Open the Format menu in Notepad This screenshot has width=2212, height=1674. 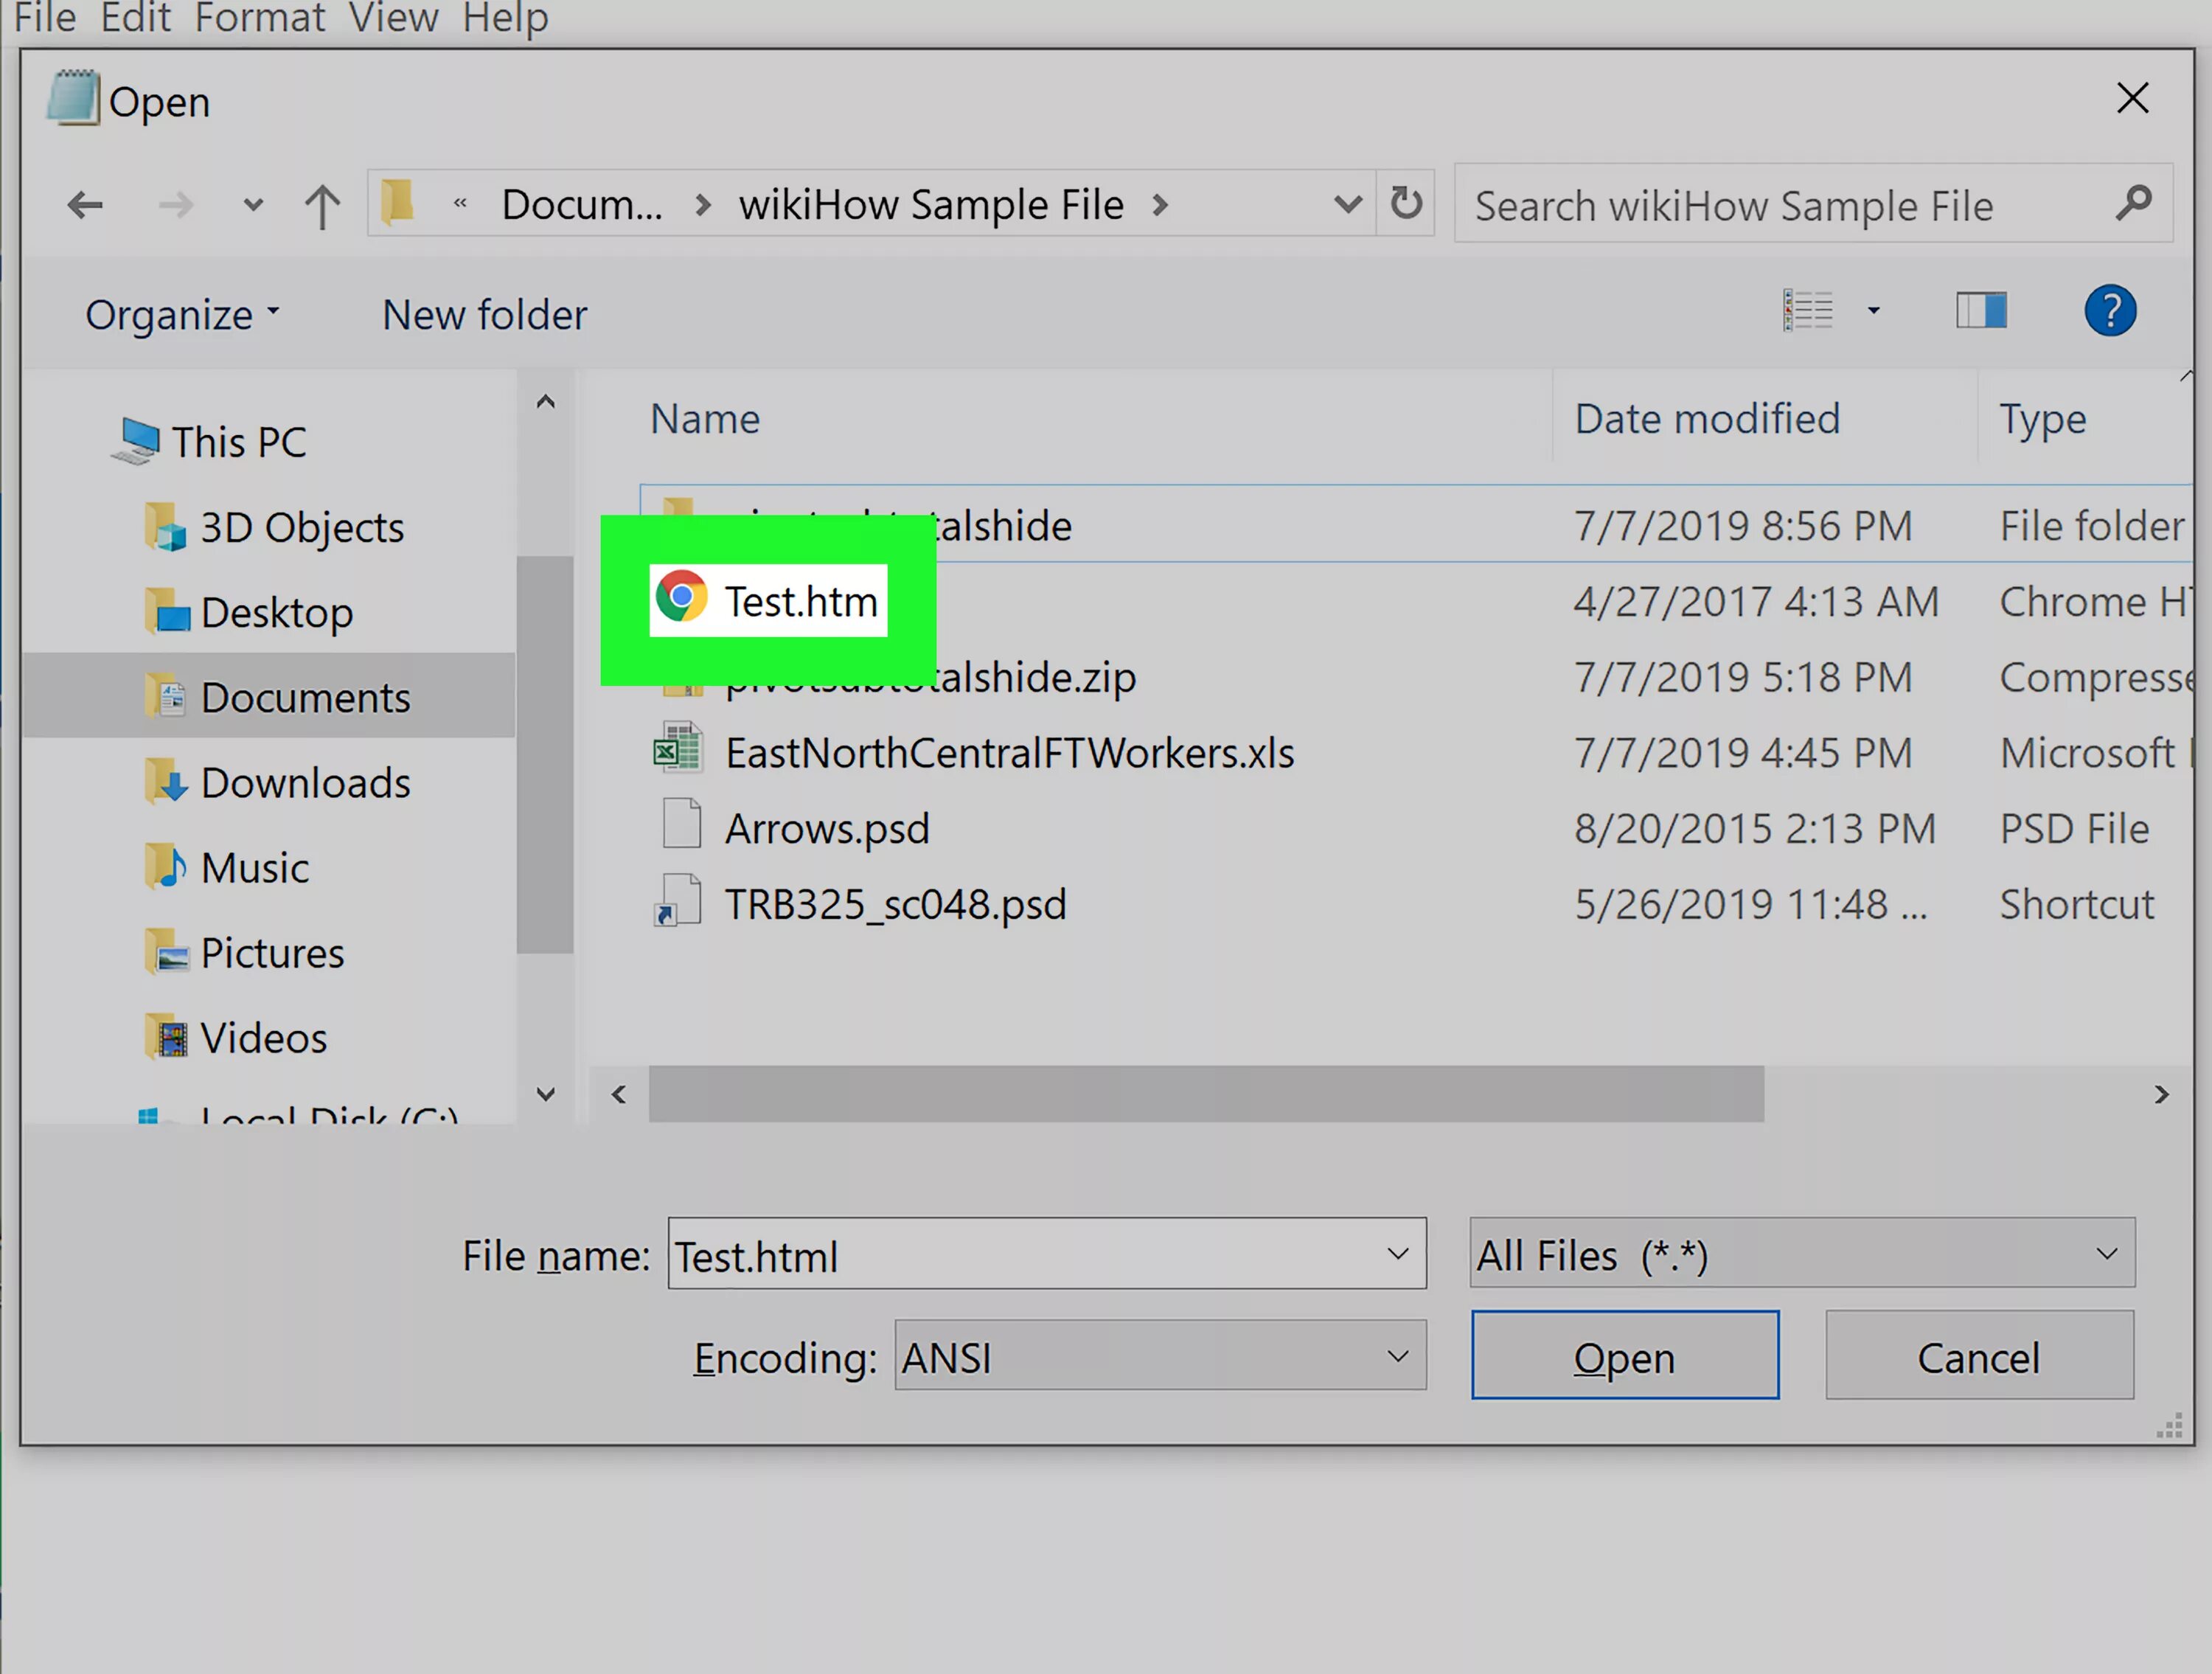click(259, 18)
